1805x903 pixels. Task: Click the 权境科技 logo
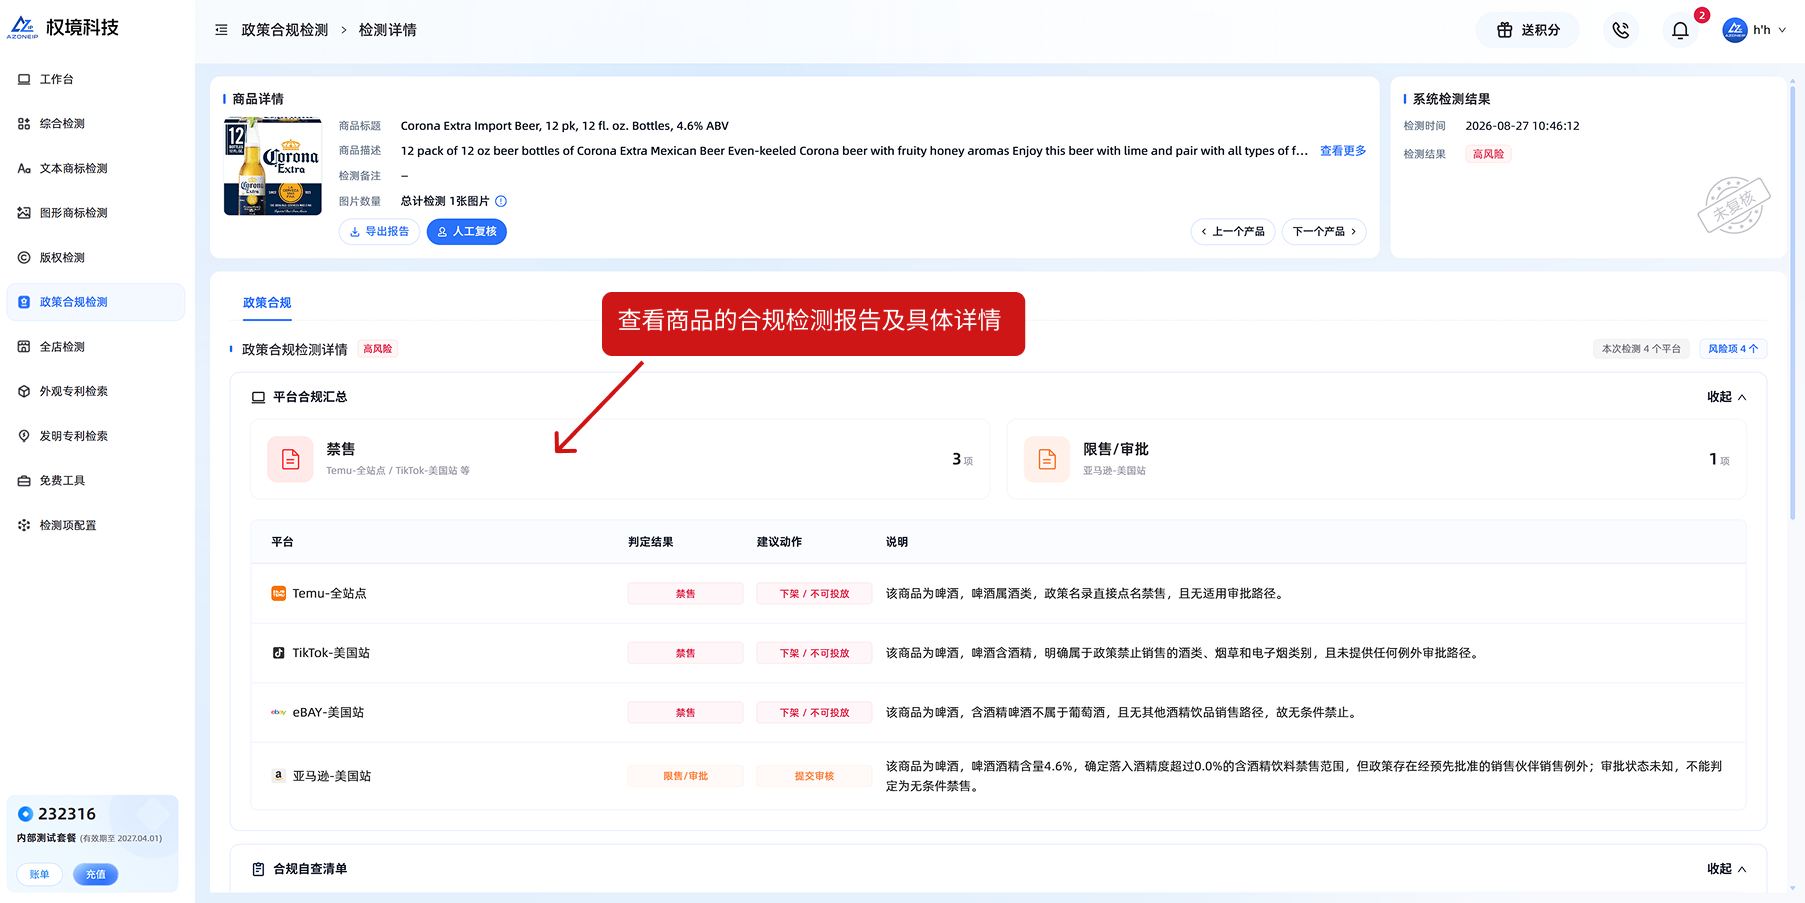(63, 28)
